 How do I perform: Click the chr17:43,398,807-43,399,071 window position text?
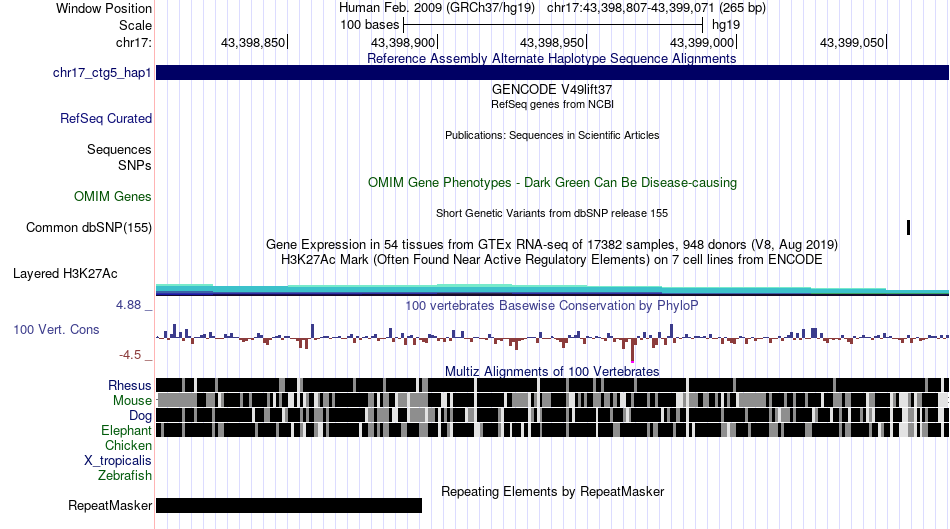tap(656, 8)
